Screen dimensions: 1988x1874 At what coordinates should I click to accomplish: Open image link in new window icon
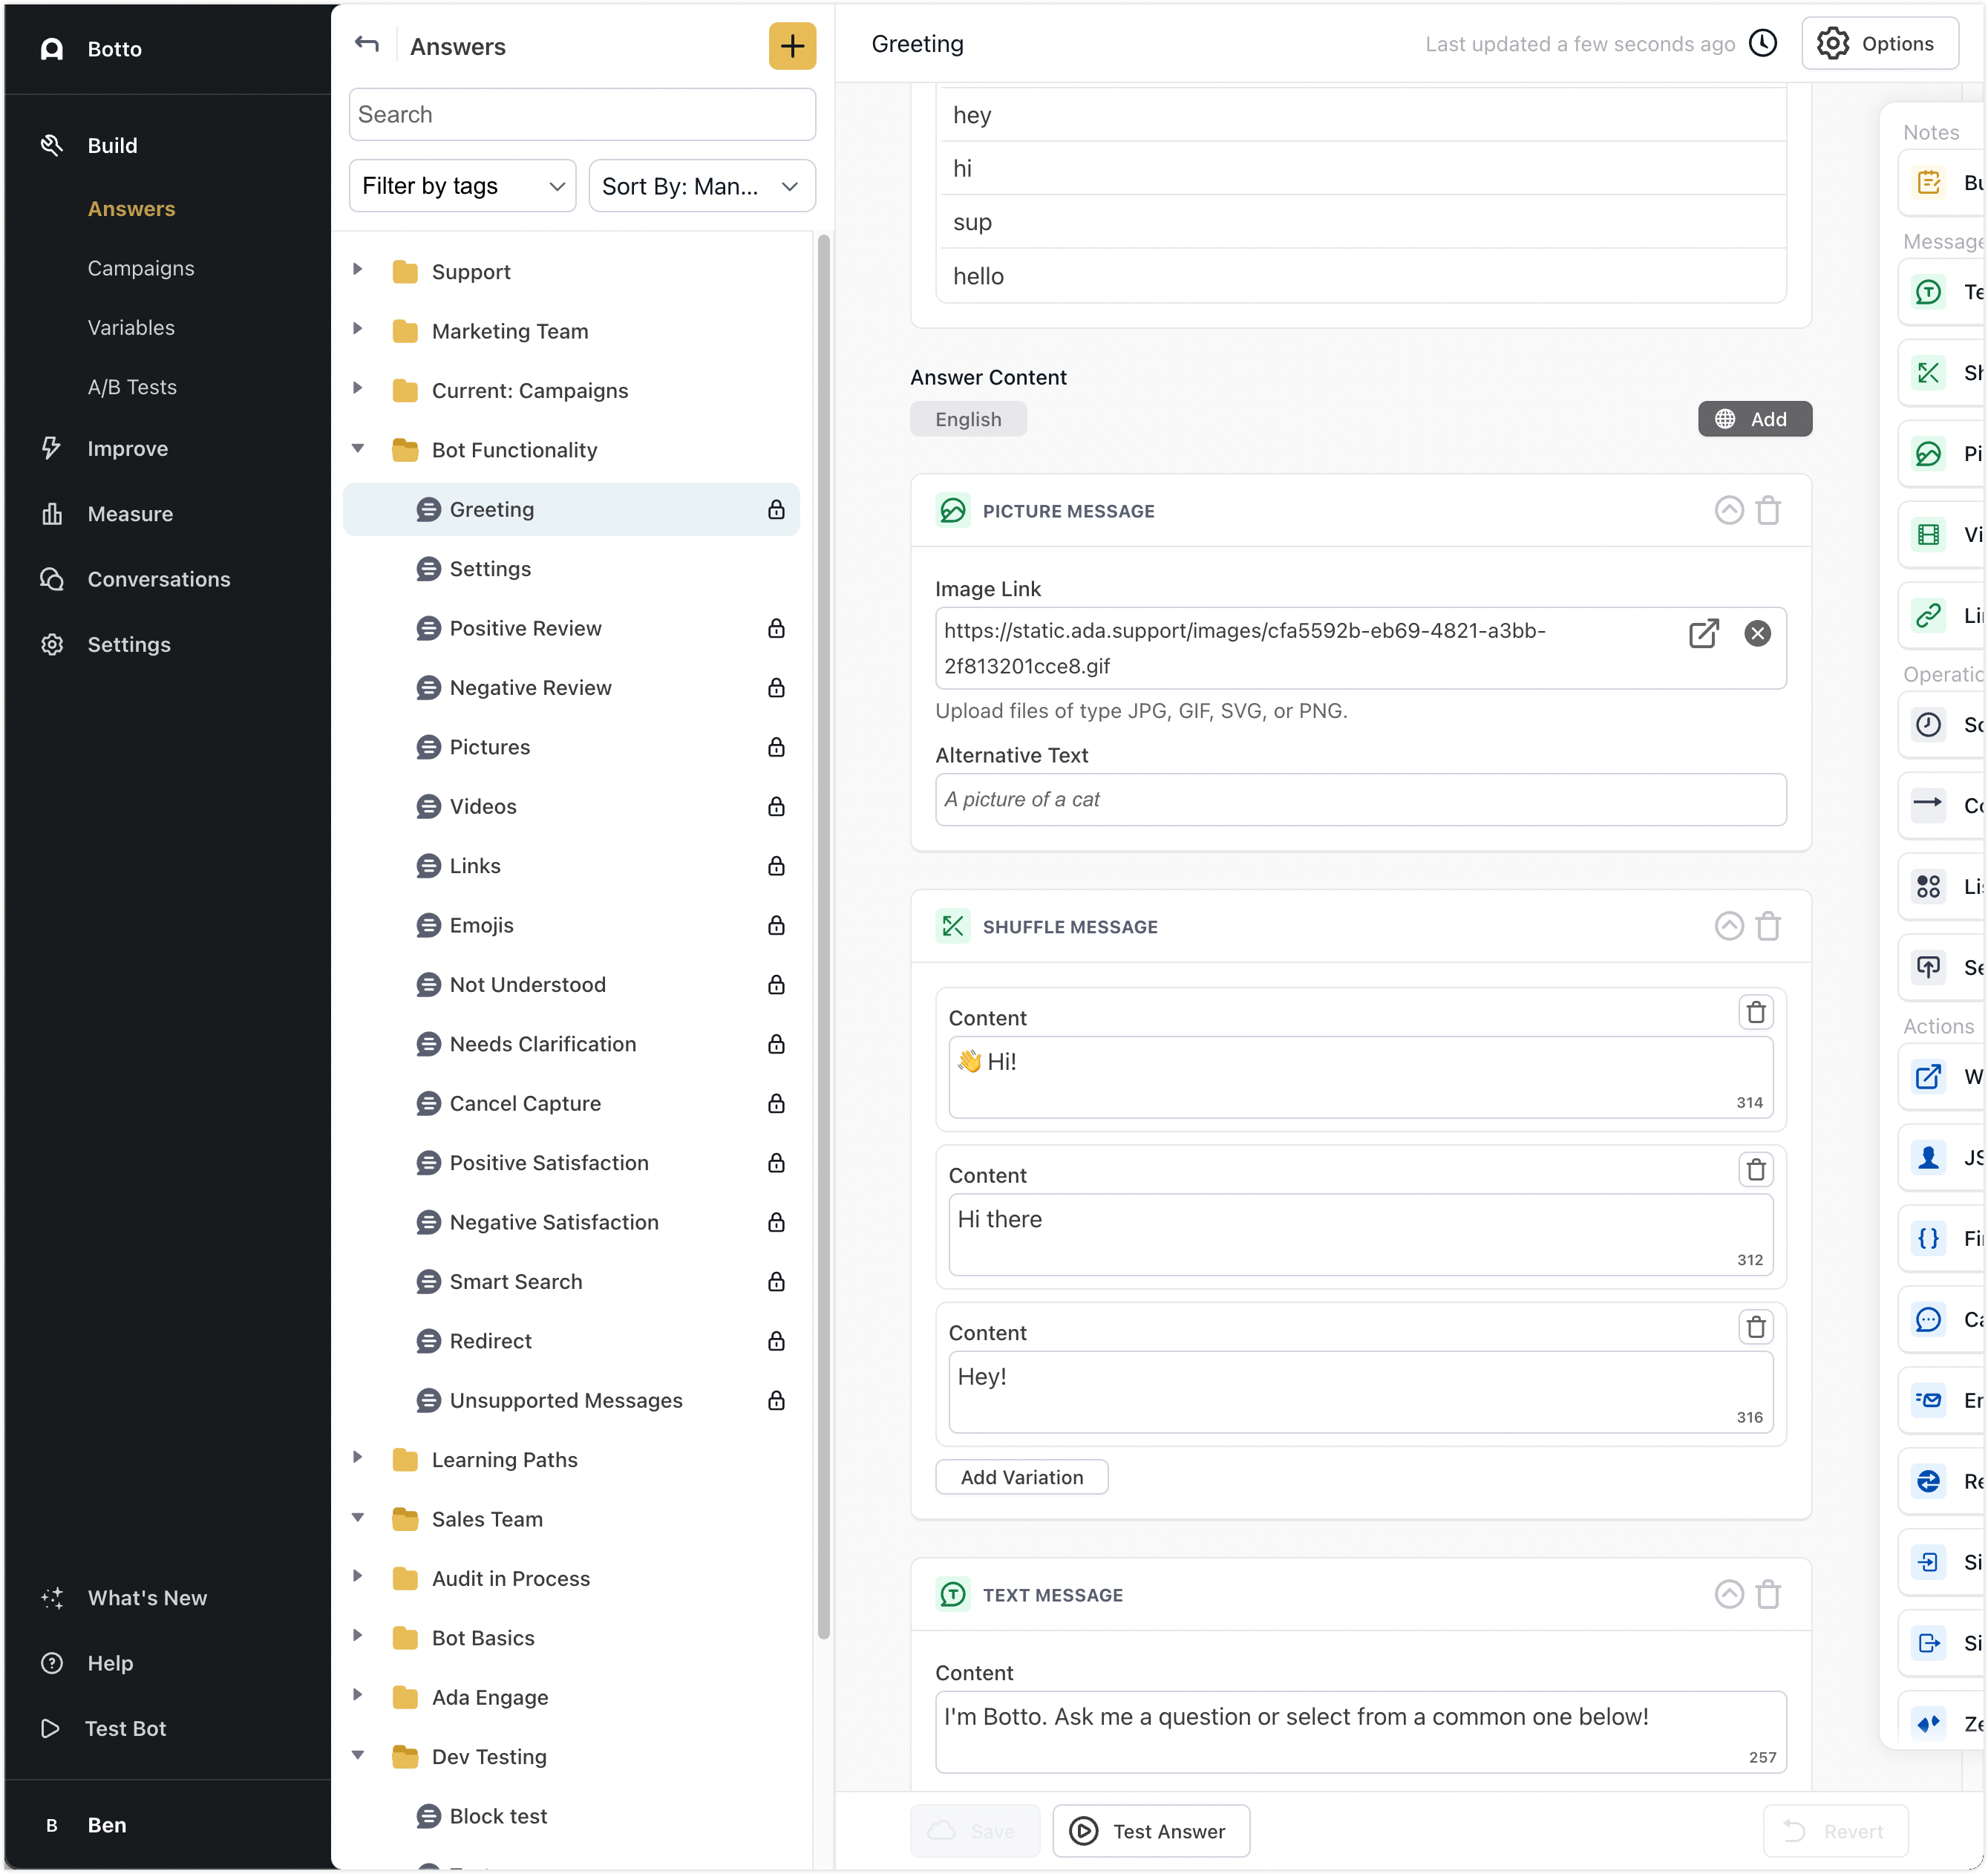pyautogui.click(x=1703, y=633)
